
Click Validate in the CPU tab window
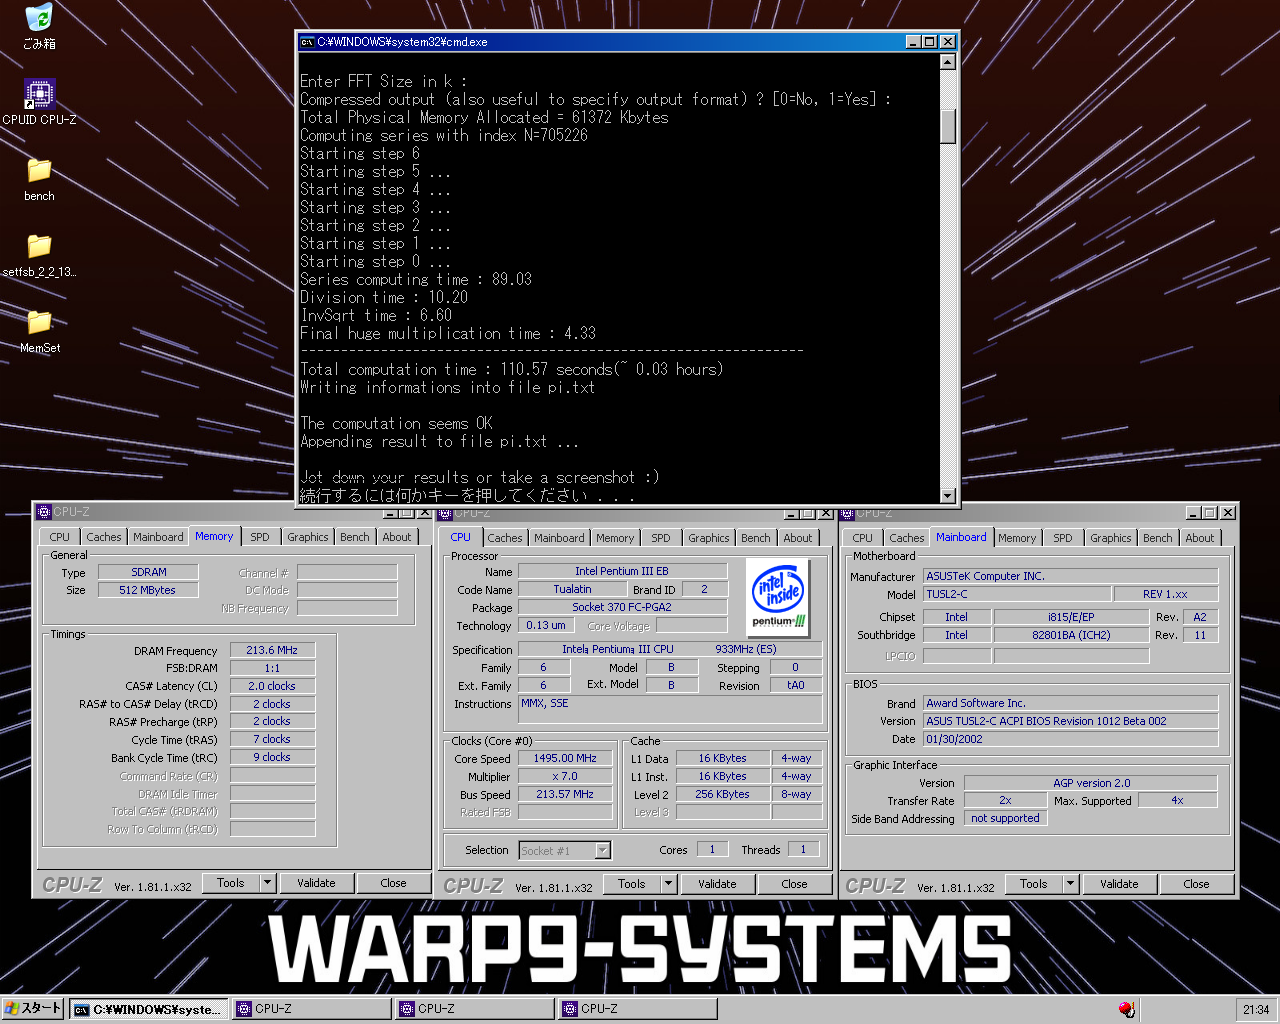click(717, 884)
